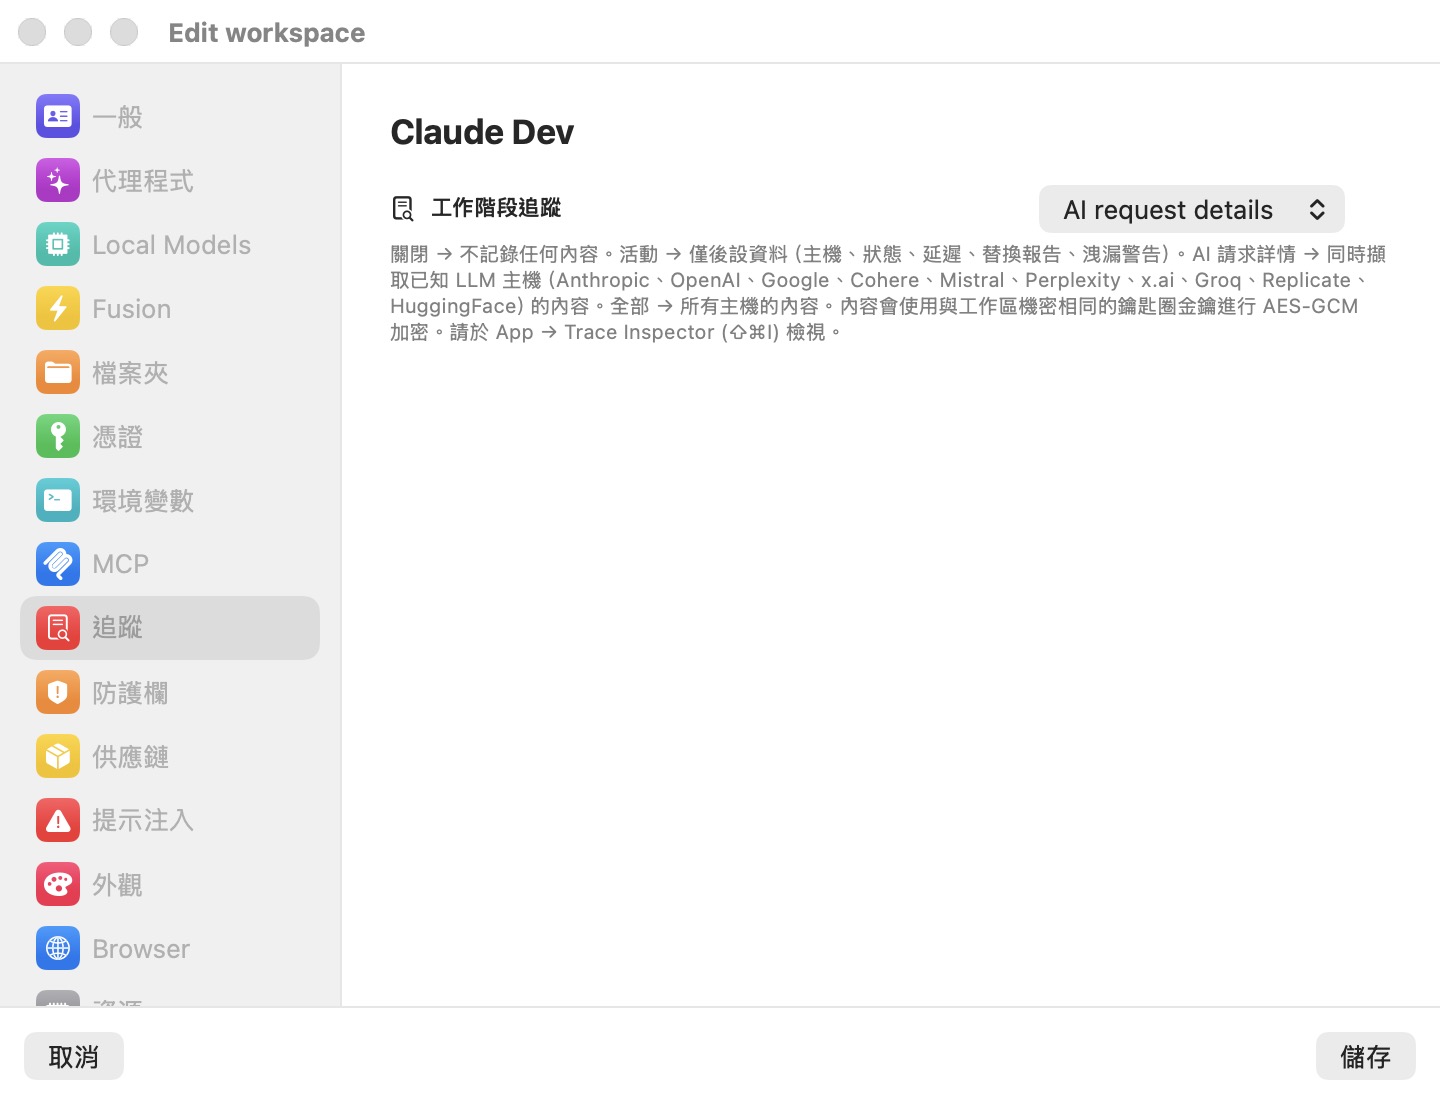The image size is (1440, 1104).
Task: Open the 環境變數 section
Action: coord(170,501)
